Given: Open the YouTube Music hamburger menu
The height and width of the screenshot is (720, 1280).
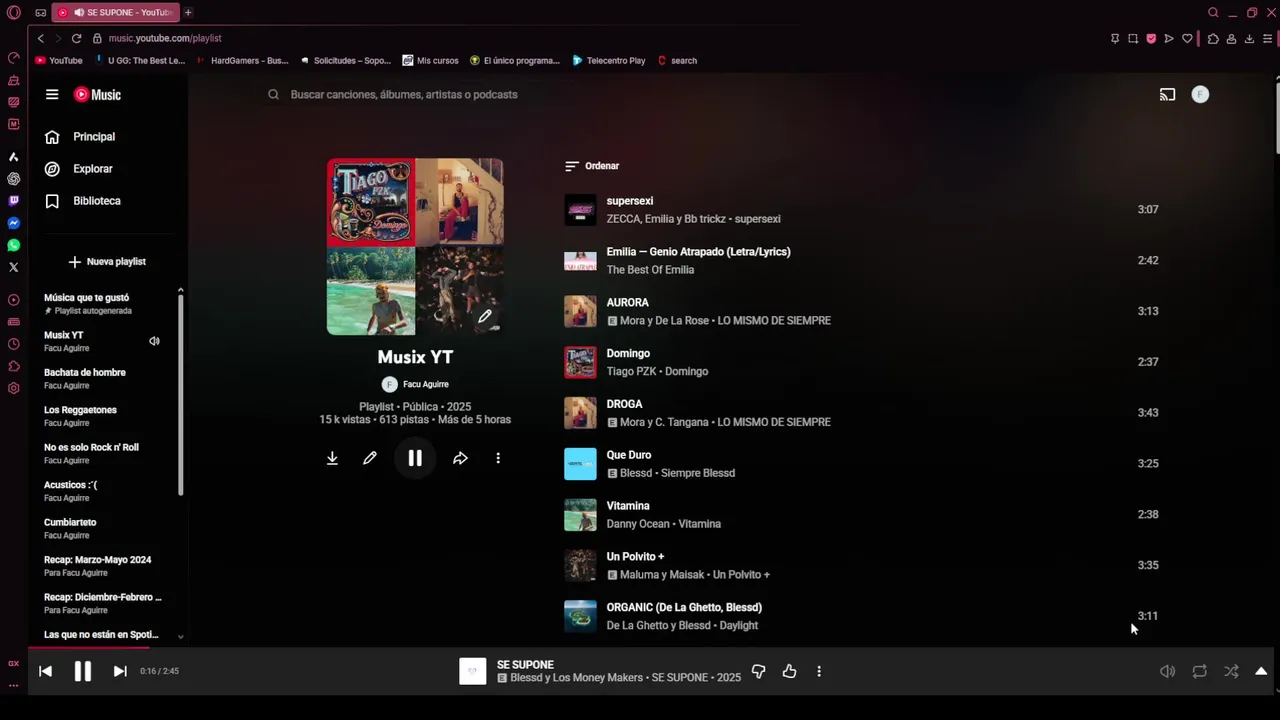Looking at the screenshot, I should coord(52,95).
